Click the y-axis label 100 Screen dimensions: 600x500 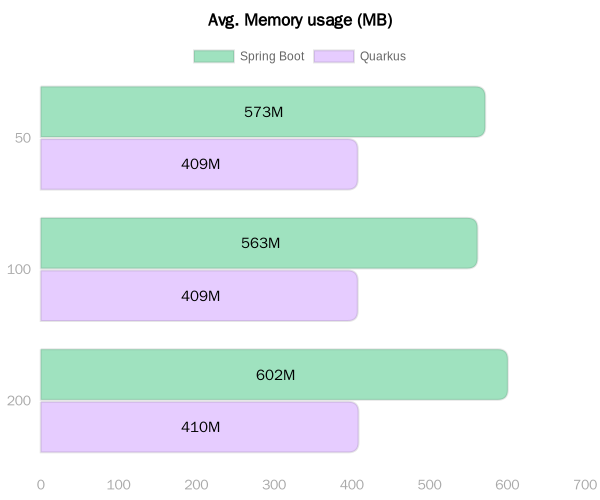pyautogui.click(x=19, y=269)
